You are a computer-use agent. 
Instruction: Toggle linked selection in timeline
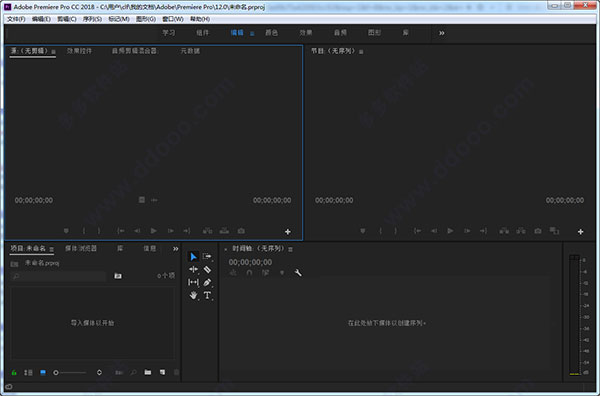coord(266,273)
